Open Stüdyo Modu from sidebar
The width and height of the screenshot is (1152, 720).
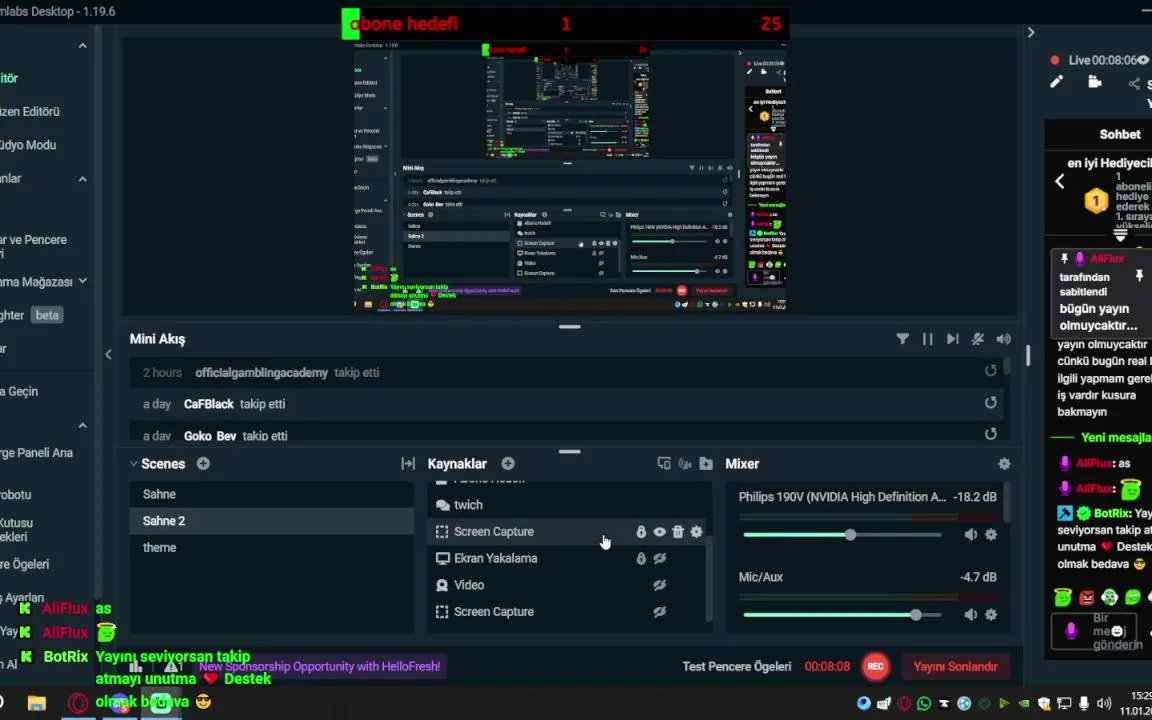pos(28,145)
